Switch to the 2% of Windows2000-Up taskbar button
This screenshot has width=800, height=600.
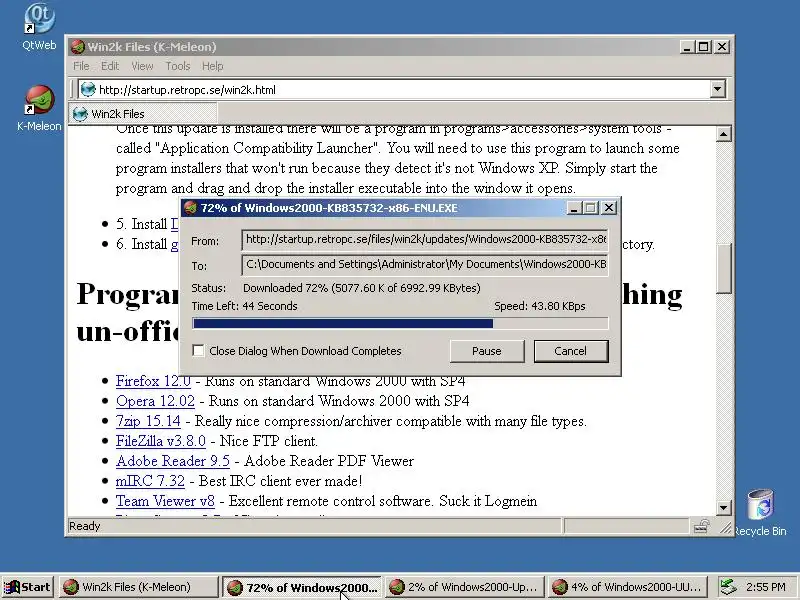tap(464, 587)
